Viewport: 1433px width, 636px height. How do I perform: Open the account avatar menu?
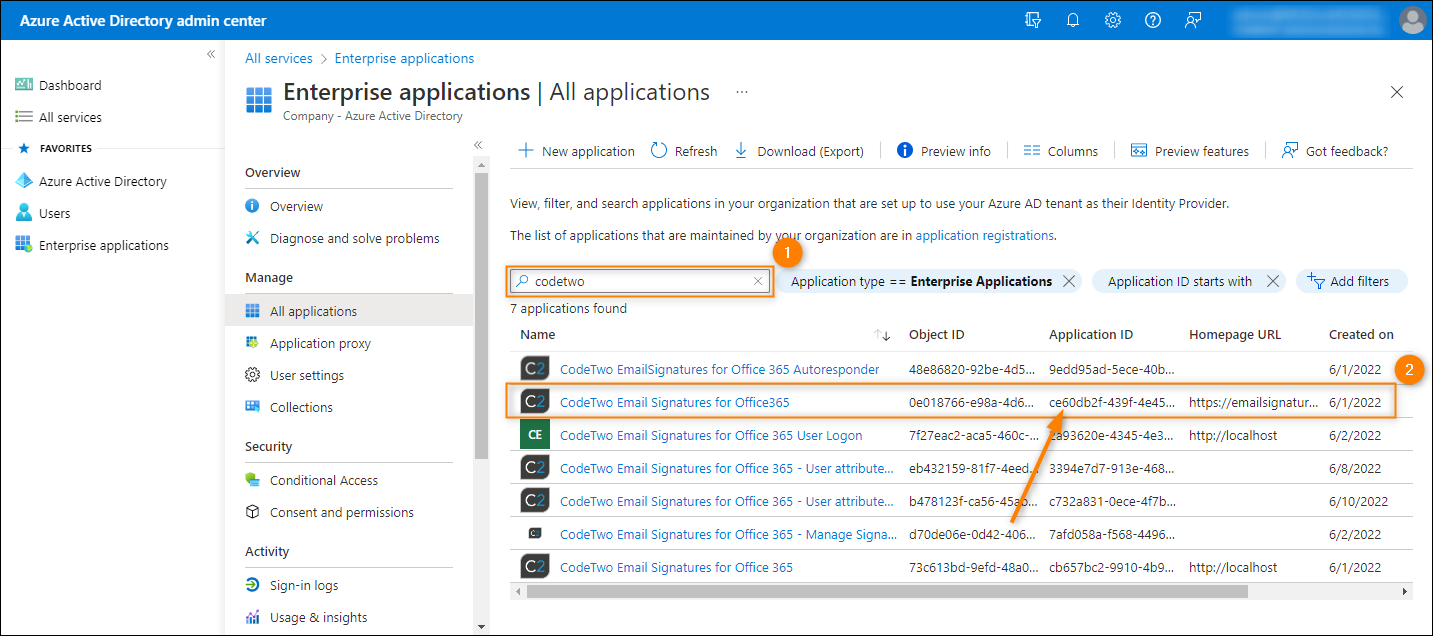[x=1411, y=20]
